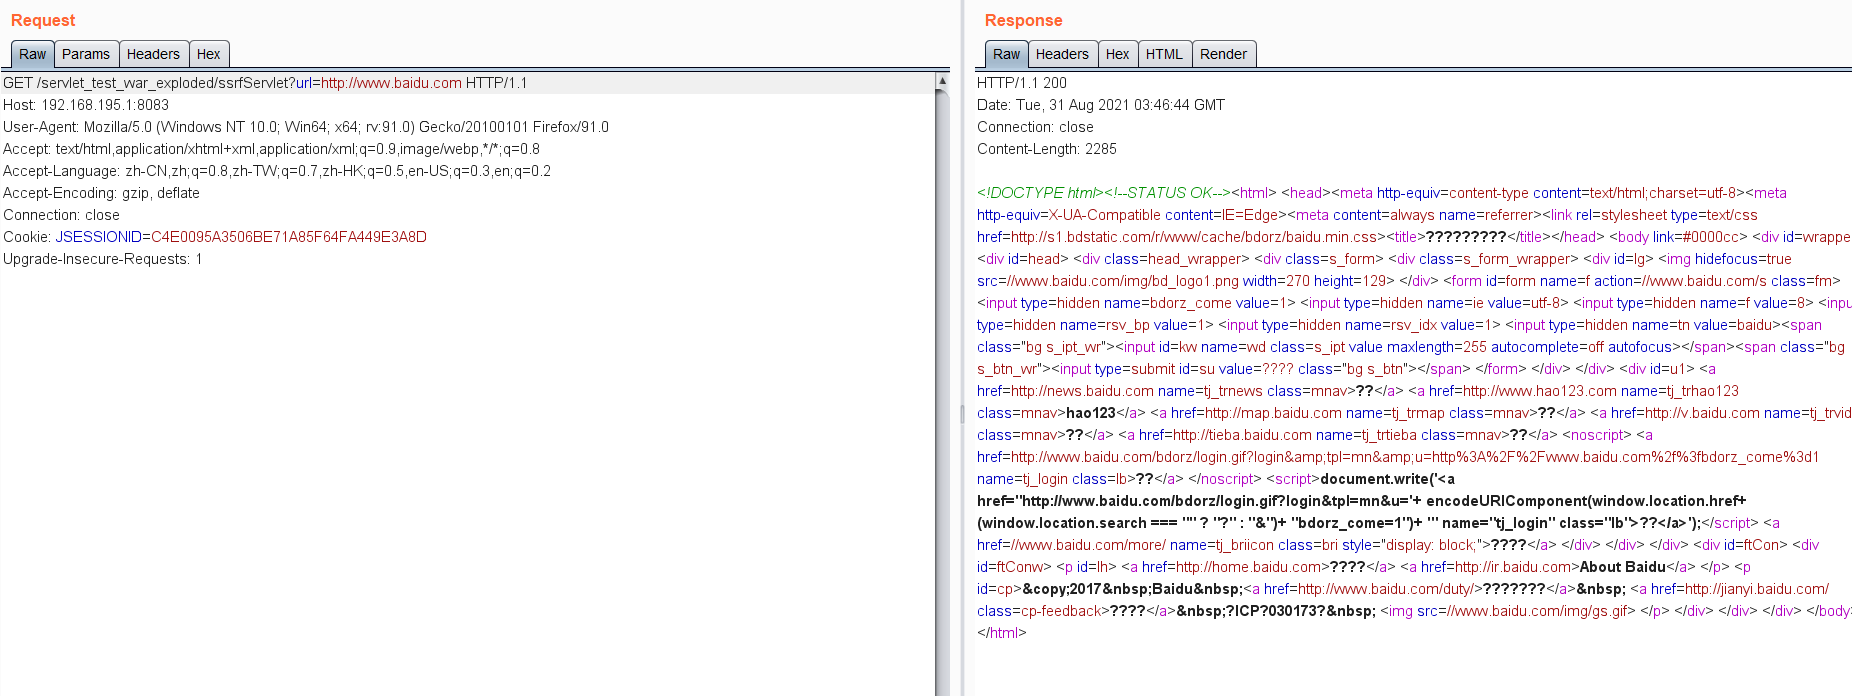Click the request scrollbar up arrow
The height and width of the screenshot is (696, 1852).
(942, 80)
